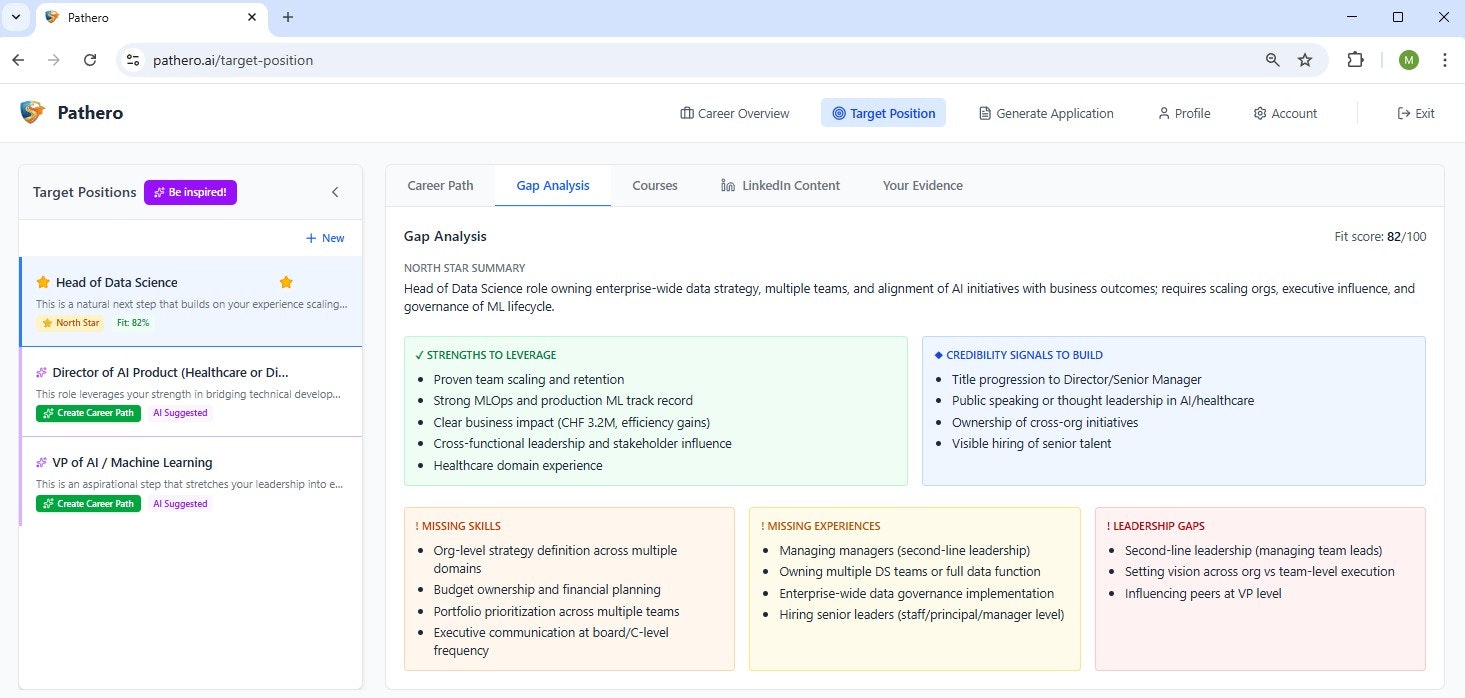
Task: Open Generate Application page
Action: coord(1045,113)
